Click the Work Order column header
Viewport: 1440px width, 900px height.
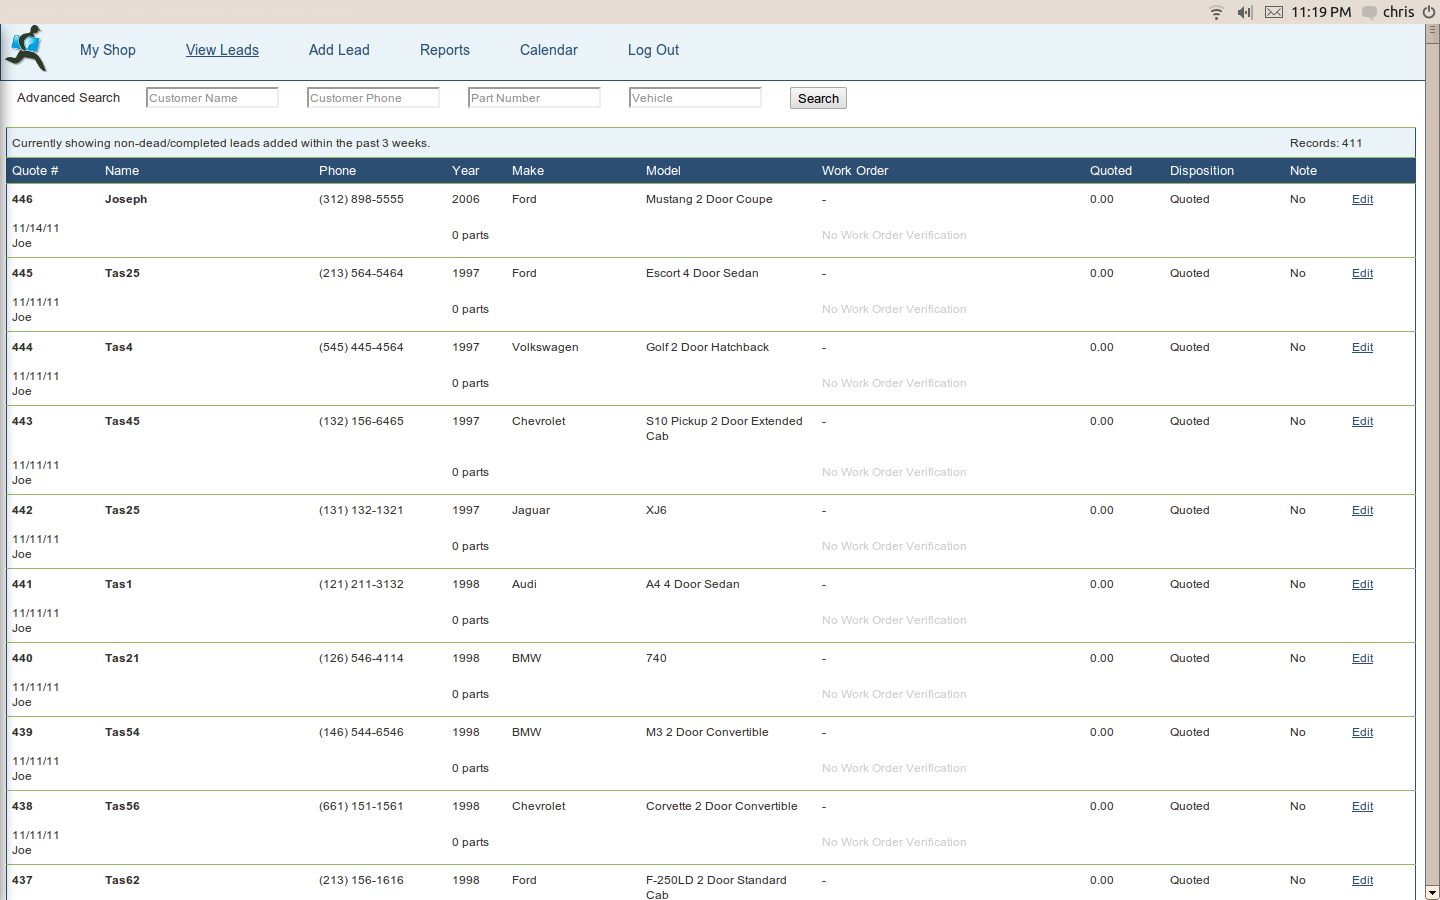click(855, 171)
